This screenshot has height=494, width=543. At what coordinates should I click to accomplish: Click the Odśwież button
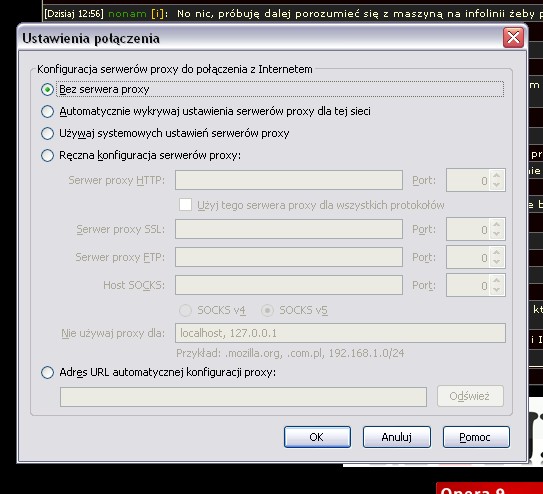click(470, 396)
